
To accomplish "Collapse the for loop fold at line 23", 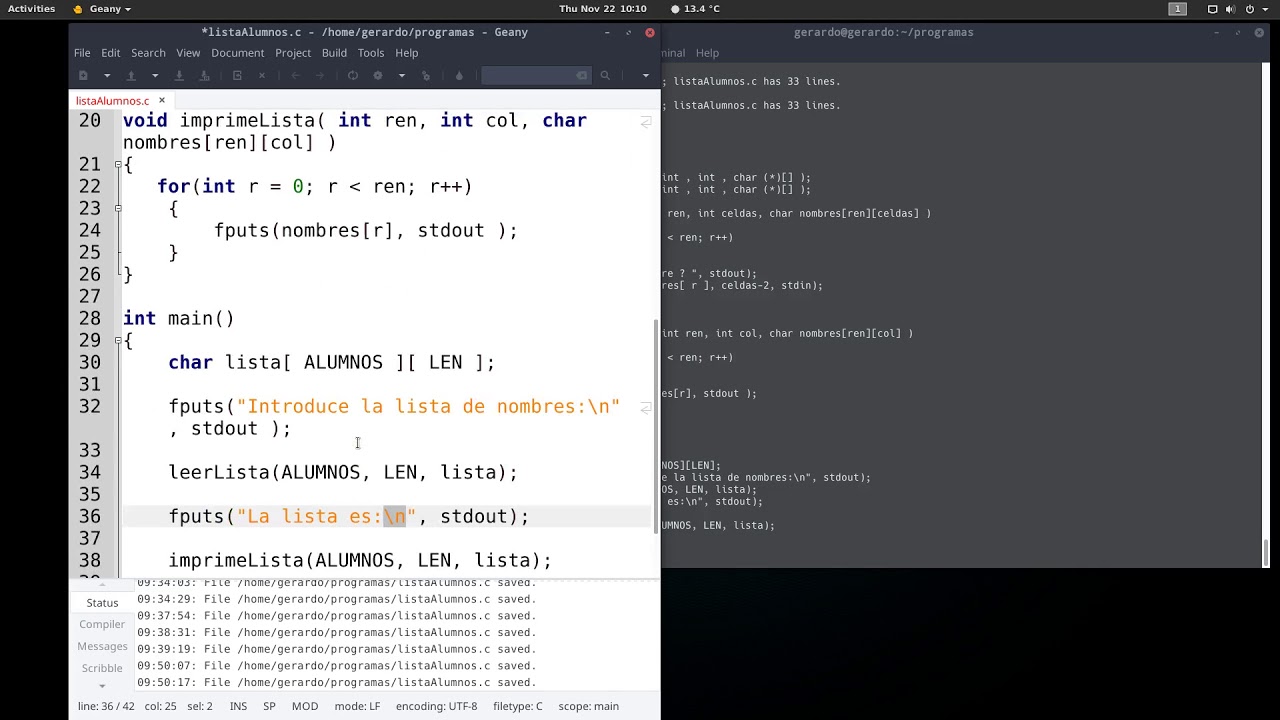I will click(118, 208).
